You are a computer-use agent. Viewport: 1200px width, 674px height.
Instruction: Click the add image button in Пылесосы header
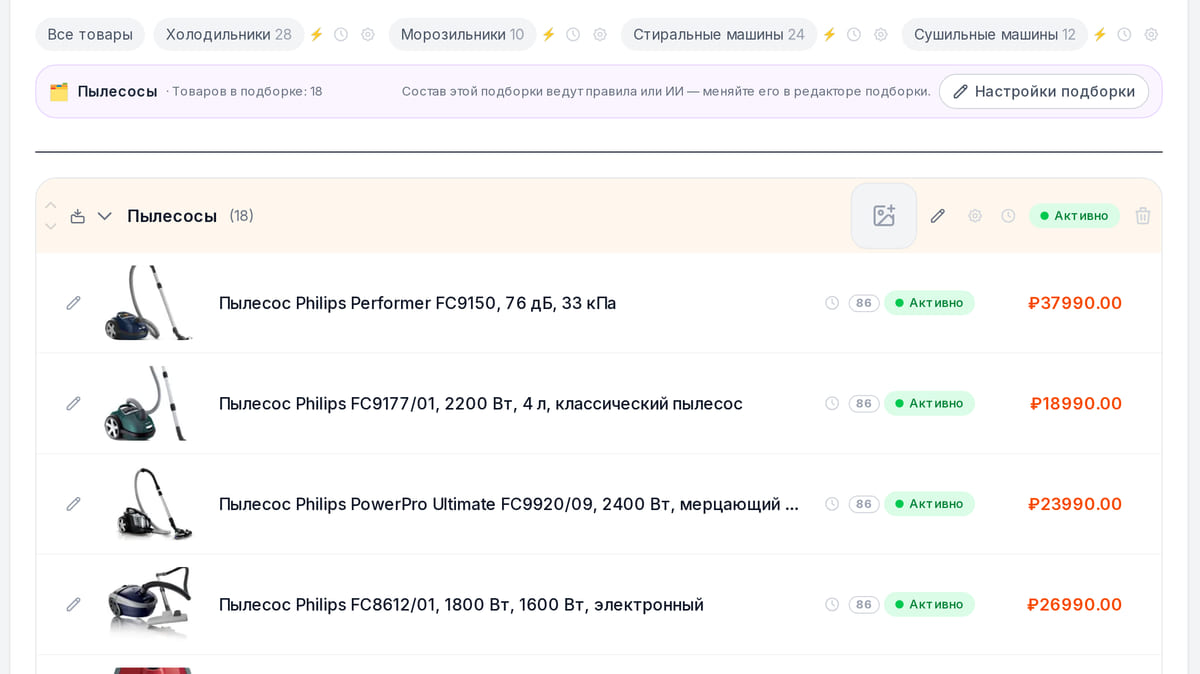pyautogui.click(x=884, y=216)
